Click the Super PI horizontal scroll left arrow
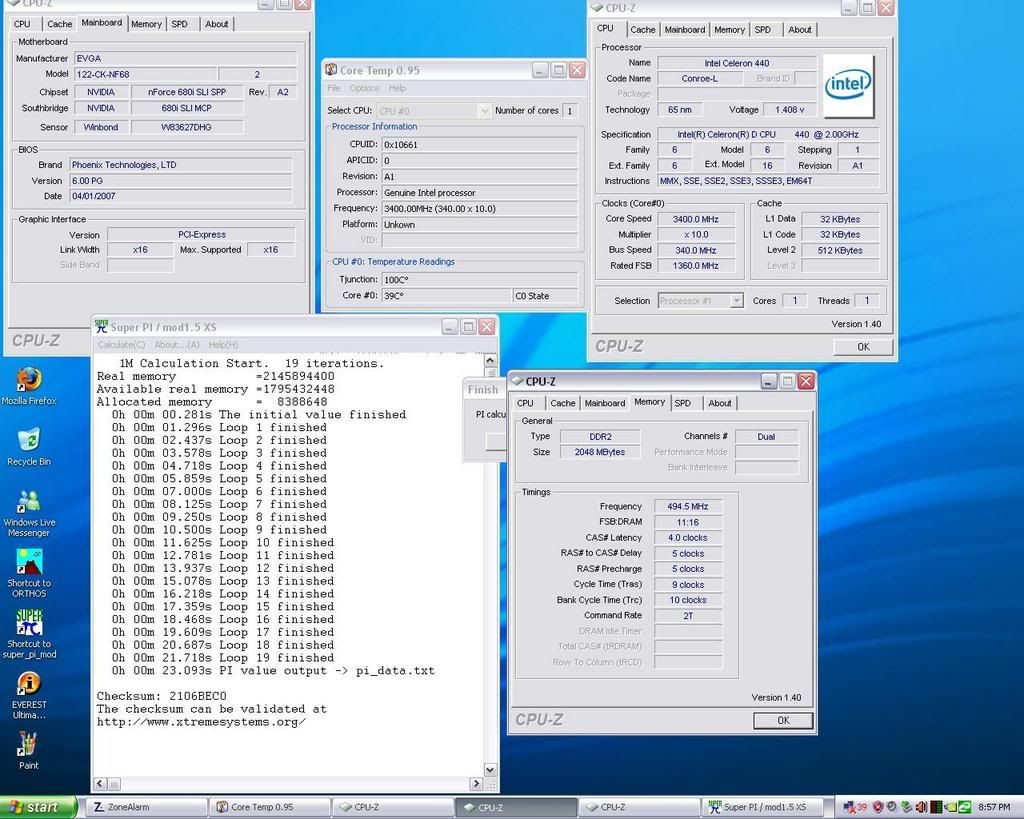 [100, 784]
